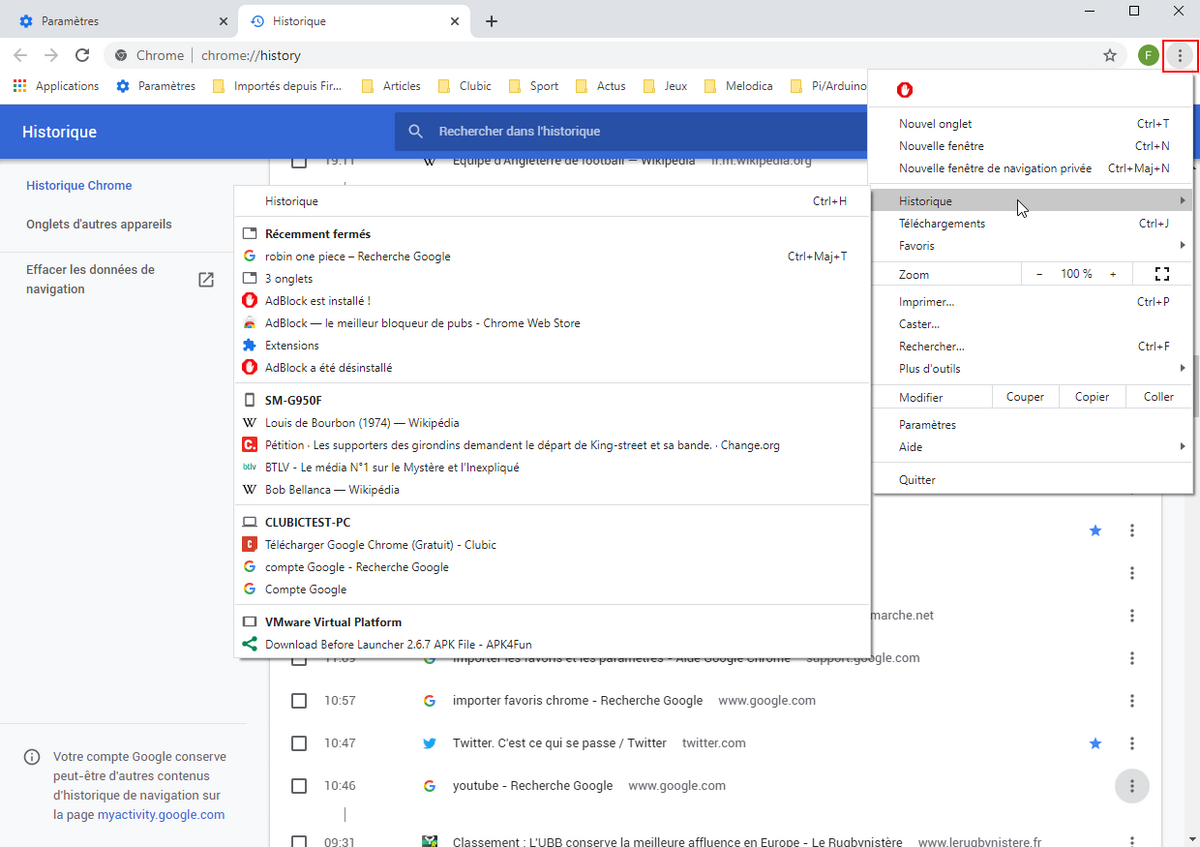Click the Couper button
The height and width of the screenshot is (847, 1200).
tap(1025, 397)
